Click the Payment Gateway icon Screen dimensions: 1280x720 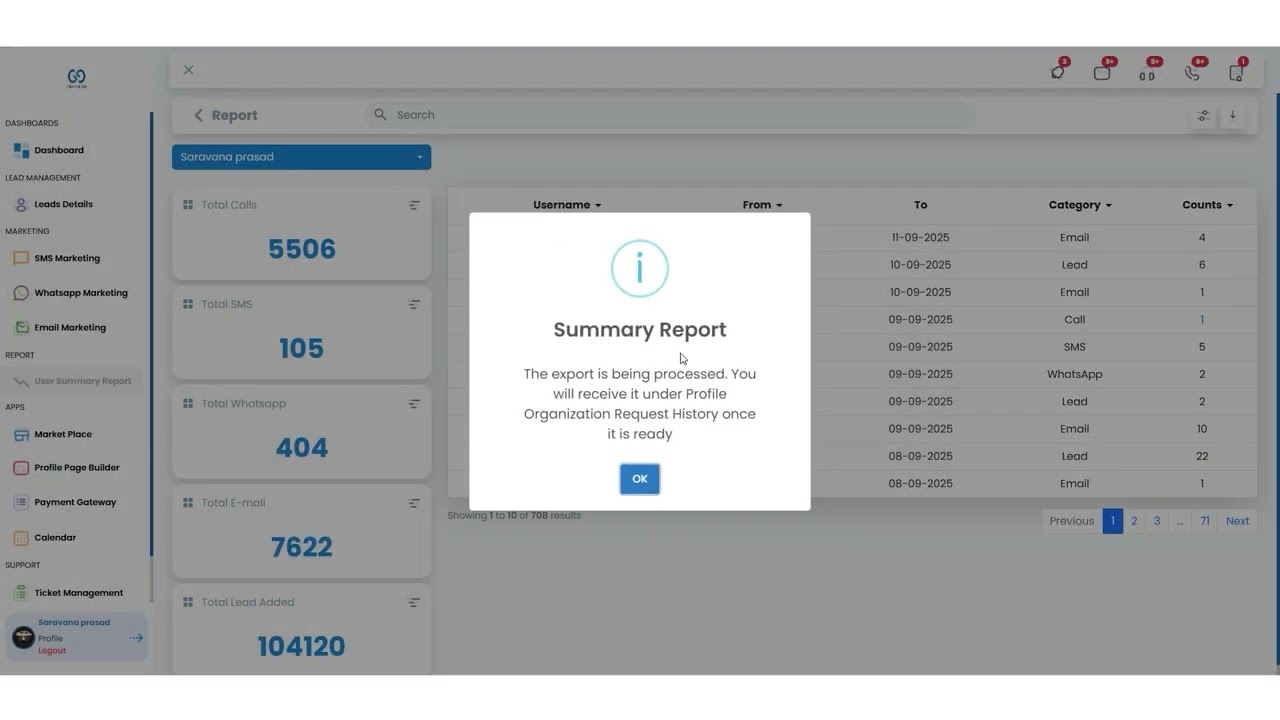coord(21,502)
